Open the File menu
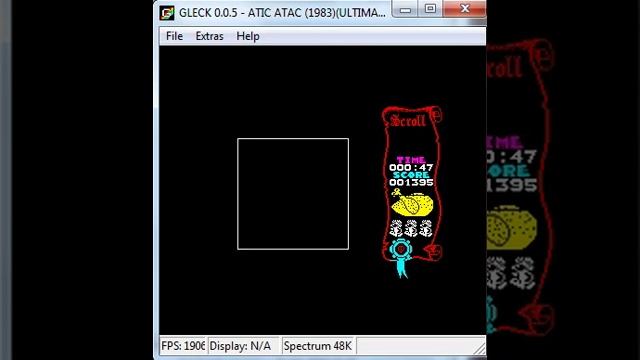 174,36
